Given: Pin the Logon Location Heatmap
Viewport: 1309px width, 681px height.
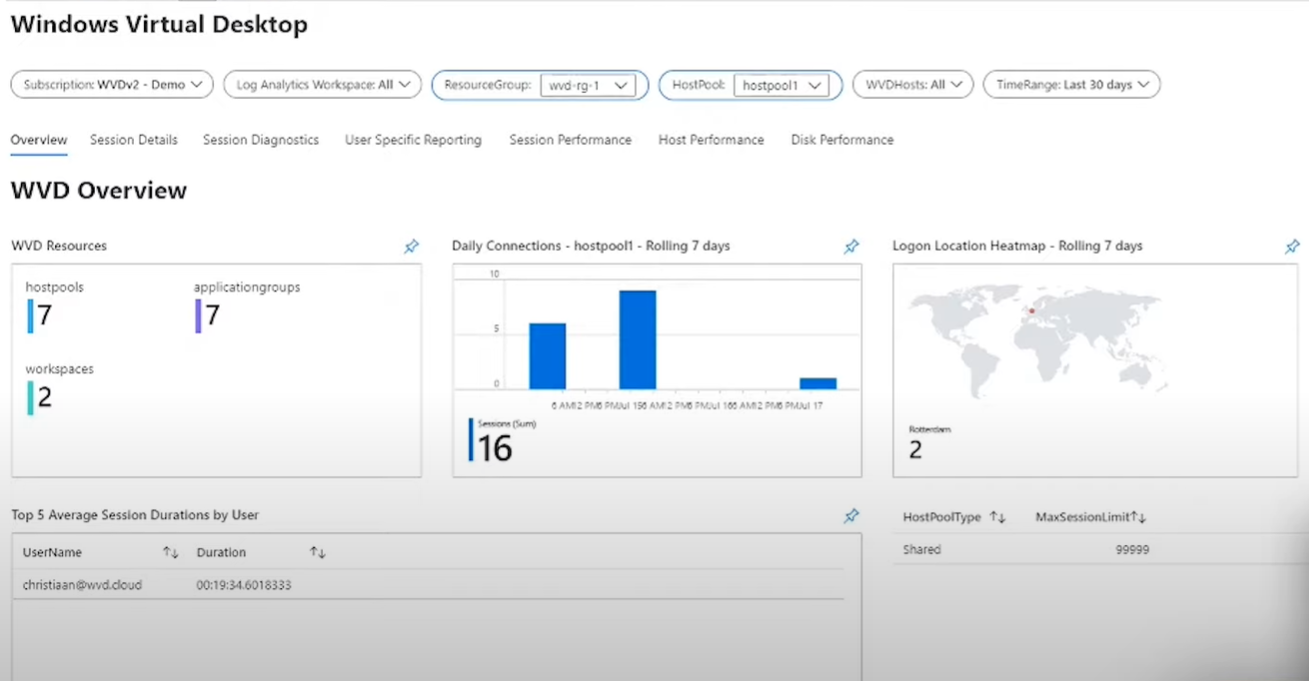Looking at the screenshot, I should (1292, 246).
